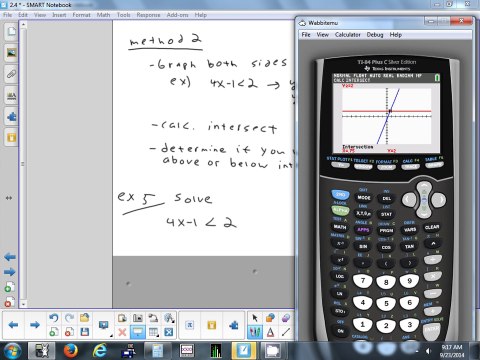Viewport: 480px width, 360px height.
Task: Click the puzzle piece add-on icon in bottom toolbar
Action: pyautogui.click(x=234, y=325)
